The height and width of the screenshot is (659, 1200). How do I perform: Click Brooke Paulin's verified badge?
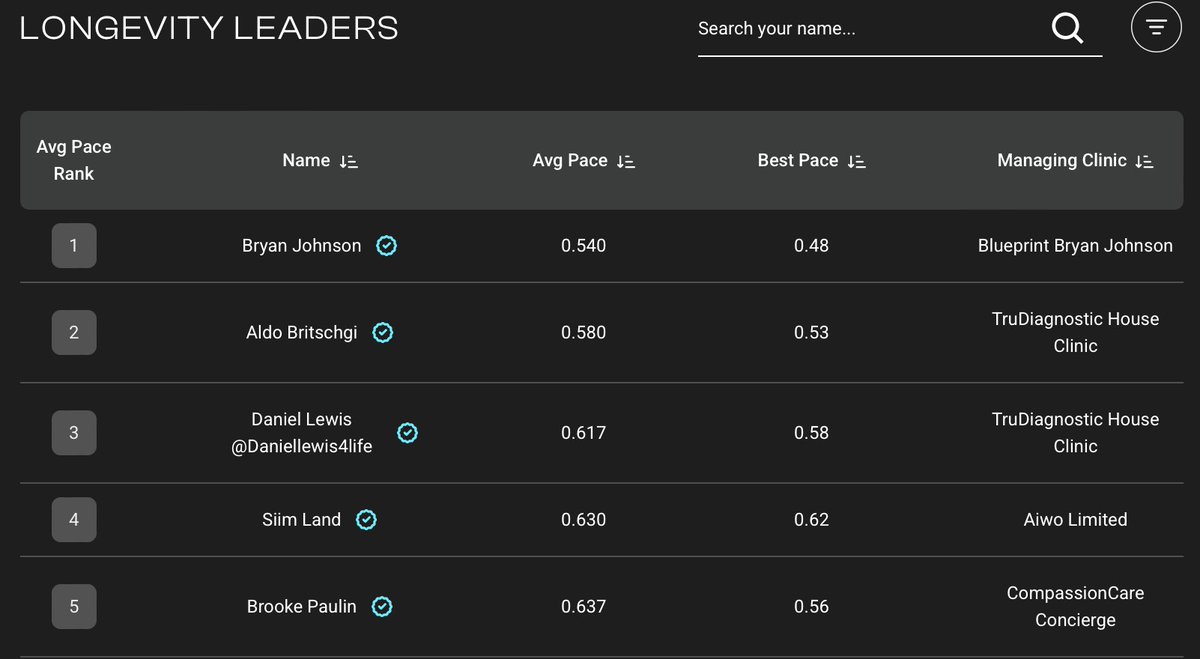[381, 606]
